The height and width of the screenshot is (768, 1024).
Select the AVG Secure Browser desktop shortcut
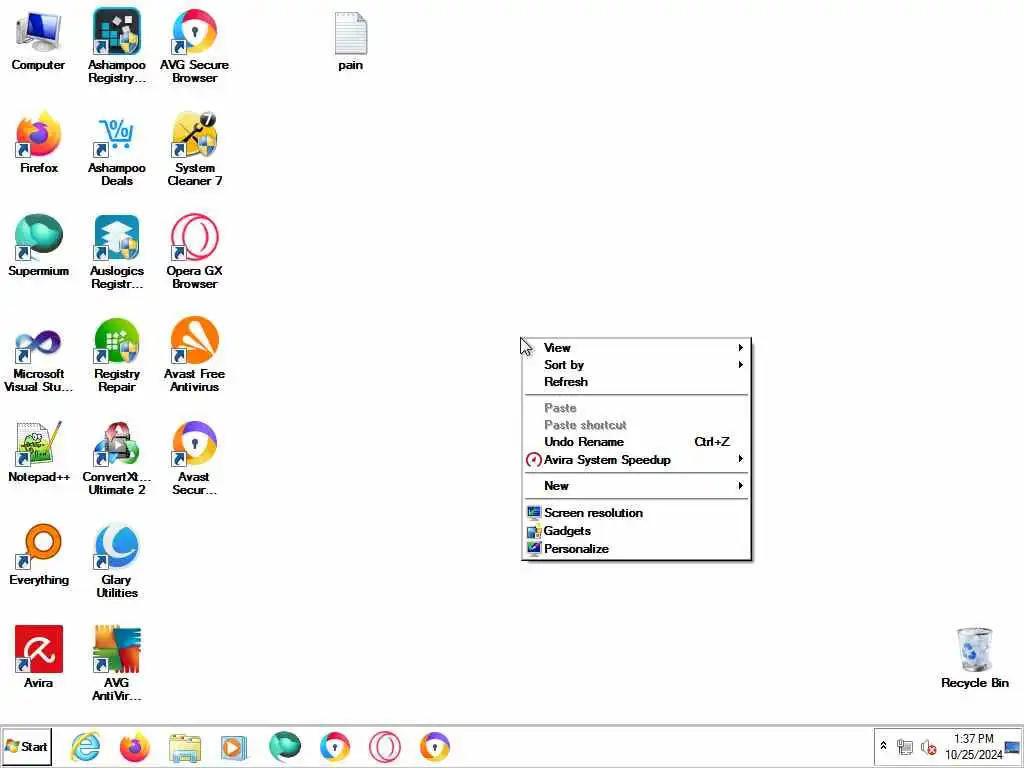(195, 46)
